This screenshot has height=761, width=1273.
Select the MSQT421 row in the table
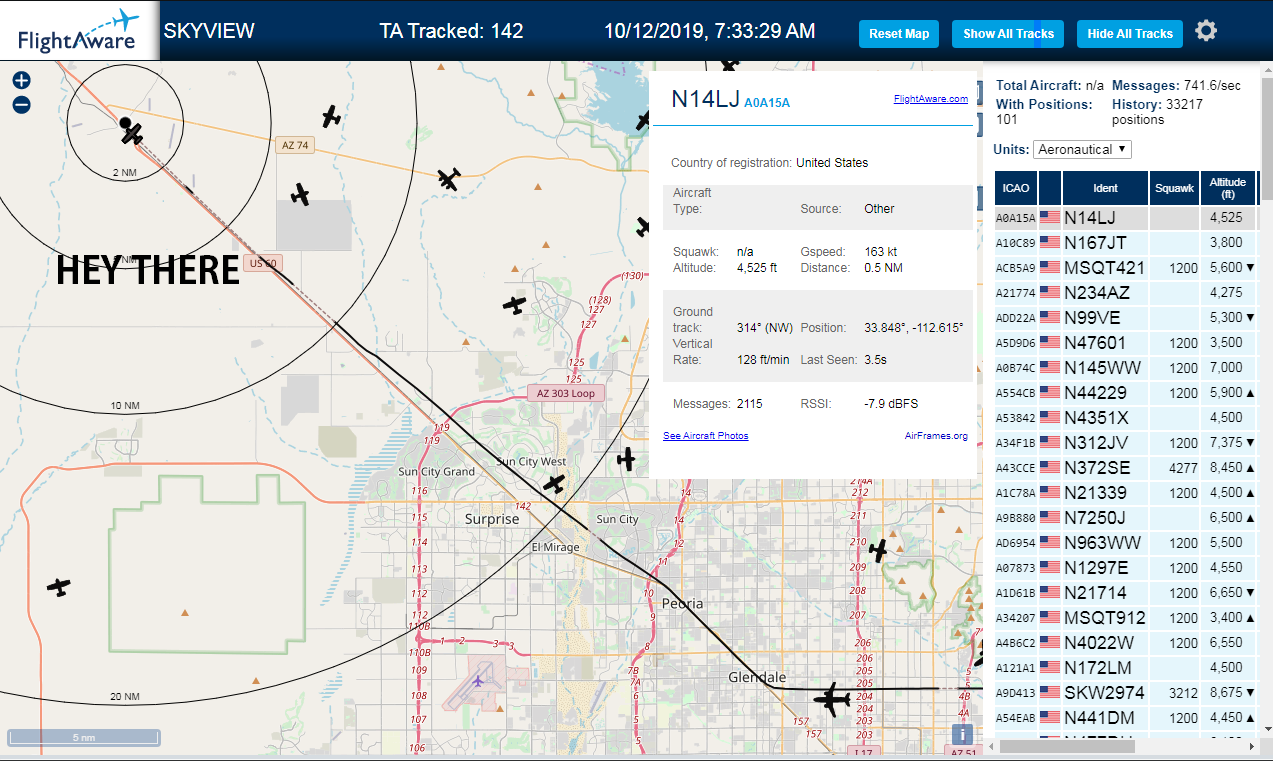pos(1125,267)
